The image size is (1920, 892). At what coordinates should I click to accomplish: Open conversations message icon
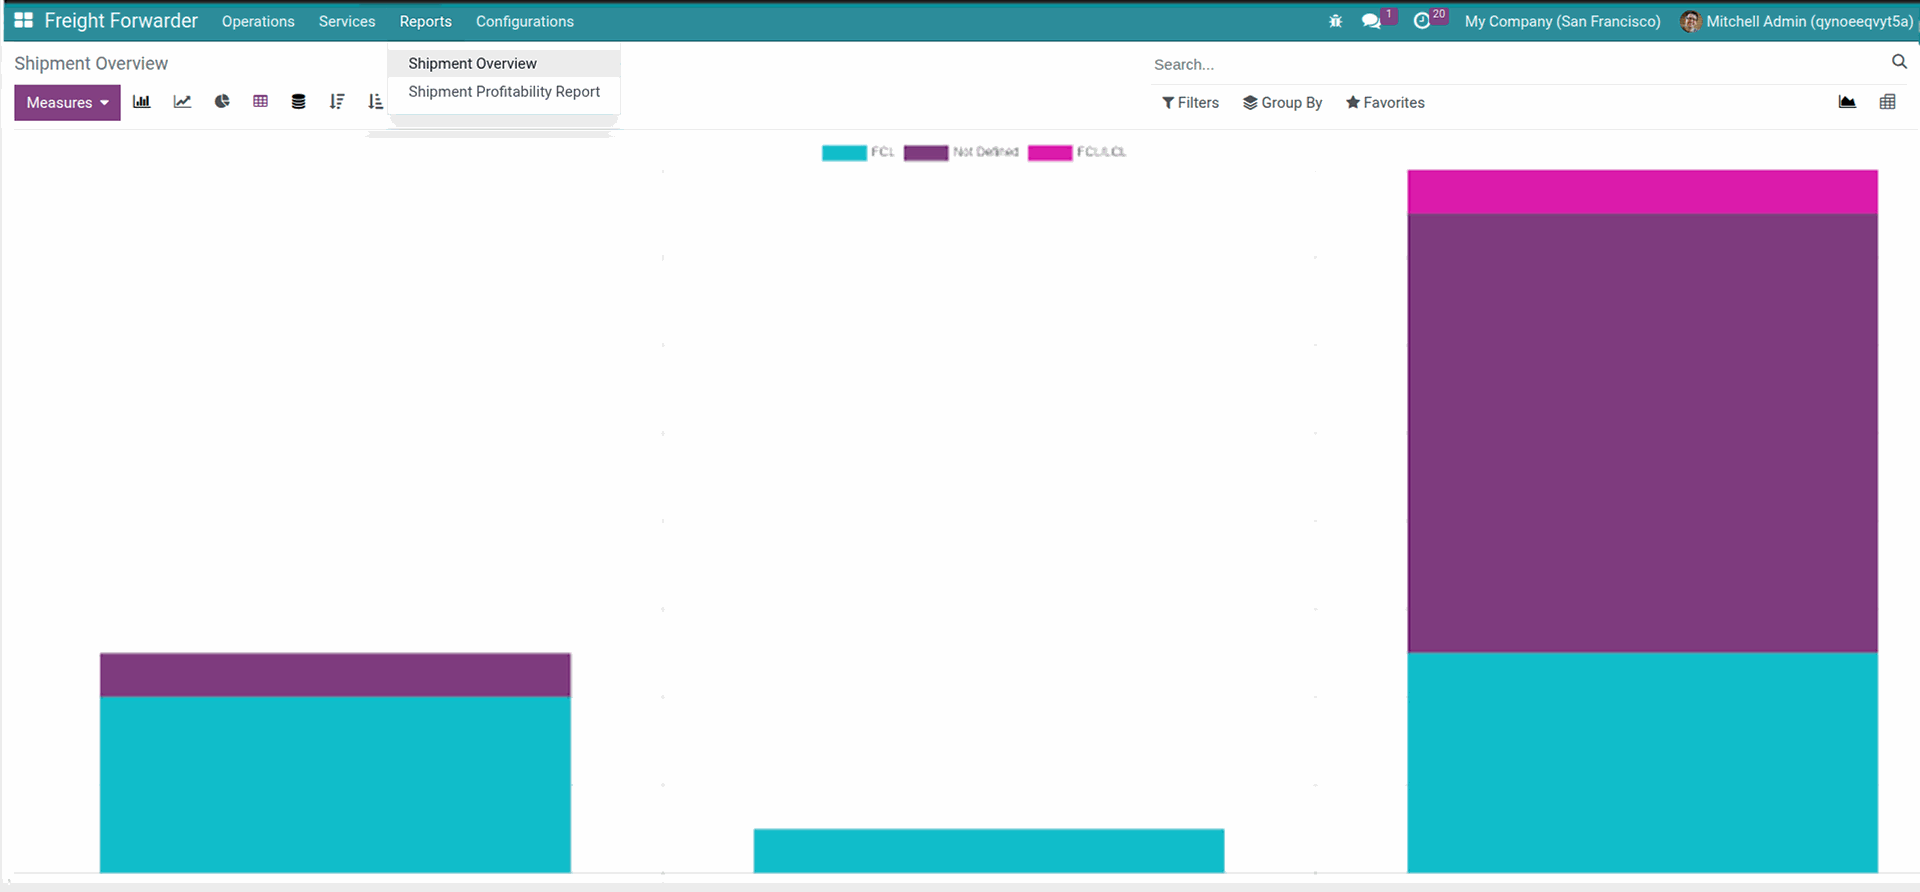(1371, 21)
